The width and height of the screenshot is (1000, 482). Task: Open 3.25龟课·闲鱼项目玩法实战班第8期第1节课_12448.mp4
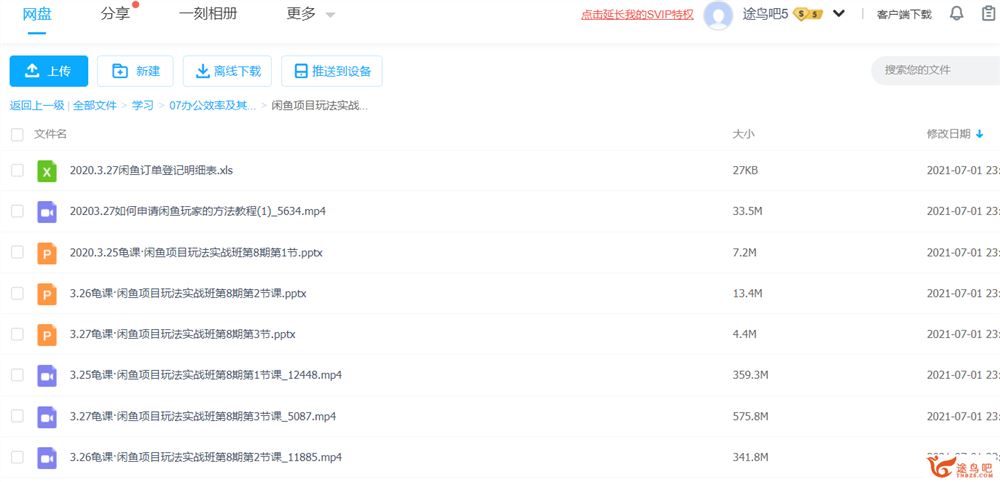tap(205, 376)
